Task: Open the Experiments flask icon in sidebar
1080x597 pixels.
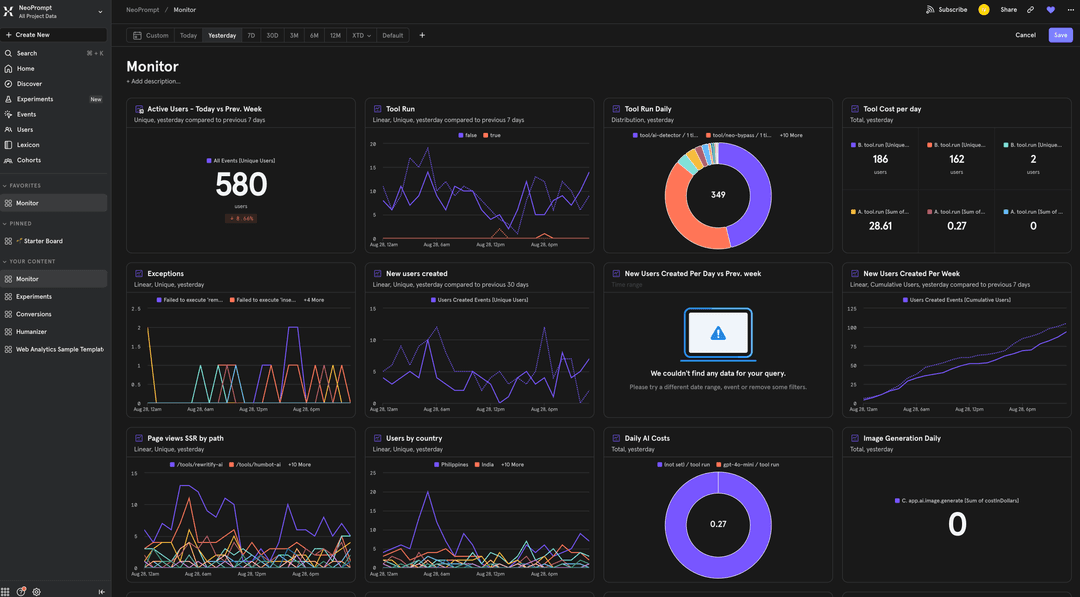Action: (9, 97)
